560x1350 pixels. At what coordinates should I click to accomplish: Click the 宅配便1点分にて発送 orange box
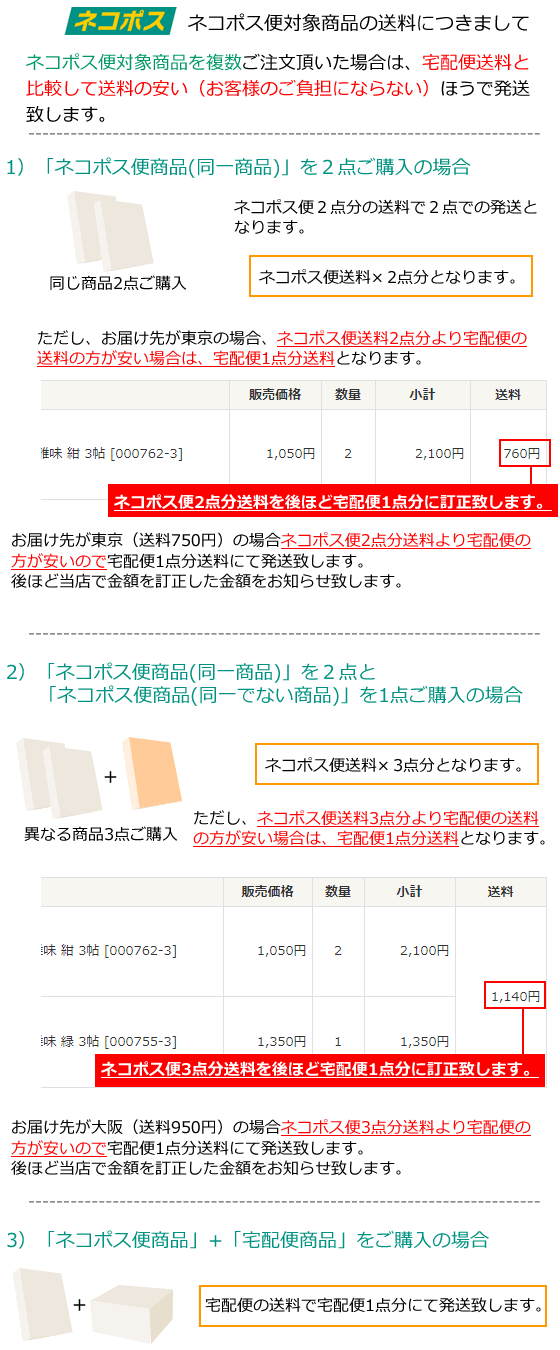[x=375, y=1306]
